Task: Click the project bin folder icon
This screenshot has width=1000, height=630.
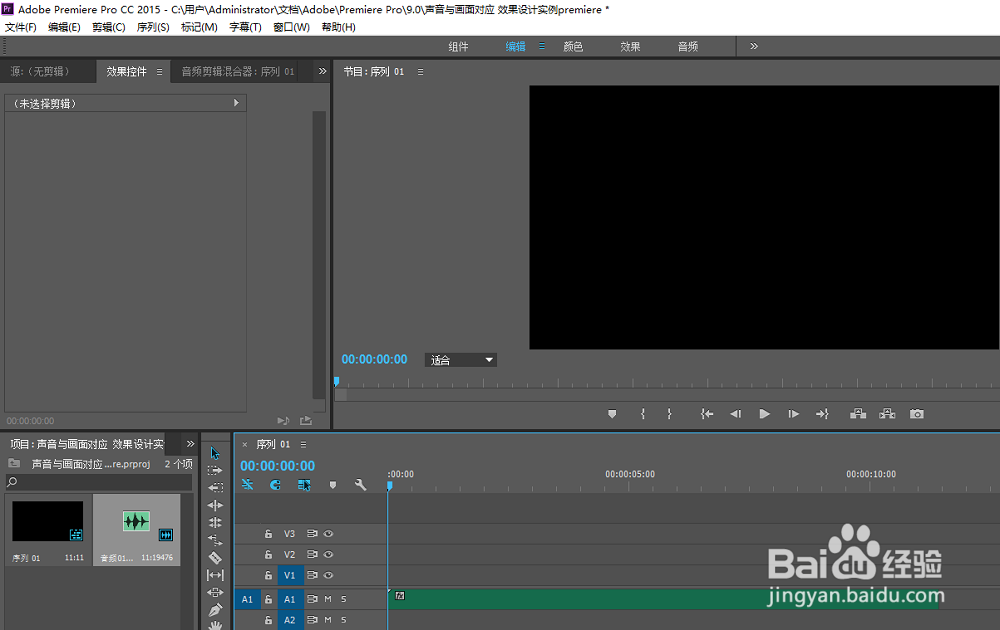Action: pos(15,463)
